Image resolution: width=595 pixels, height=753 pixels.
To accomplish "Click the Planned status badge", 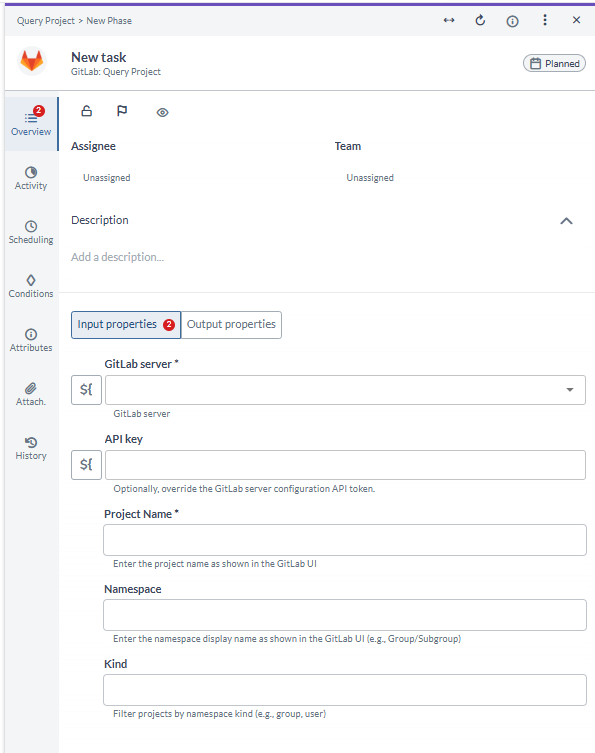I will [554, 63].
